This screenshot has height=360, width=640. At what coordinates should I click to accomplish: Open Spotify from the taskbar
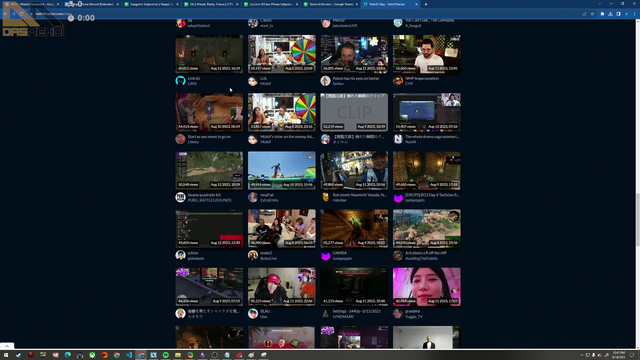coord(166,355)
